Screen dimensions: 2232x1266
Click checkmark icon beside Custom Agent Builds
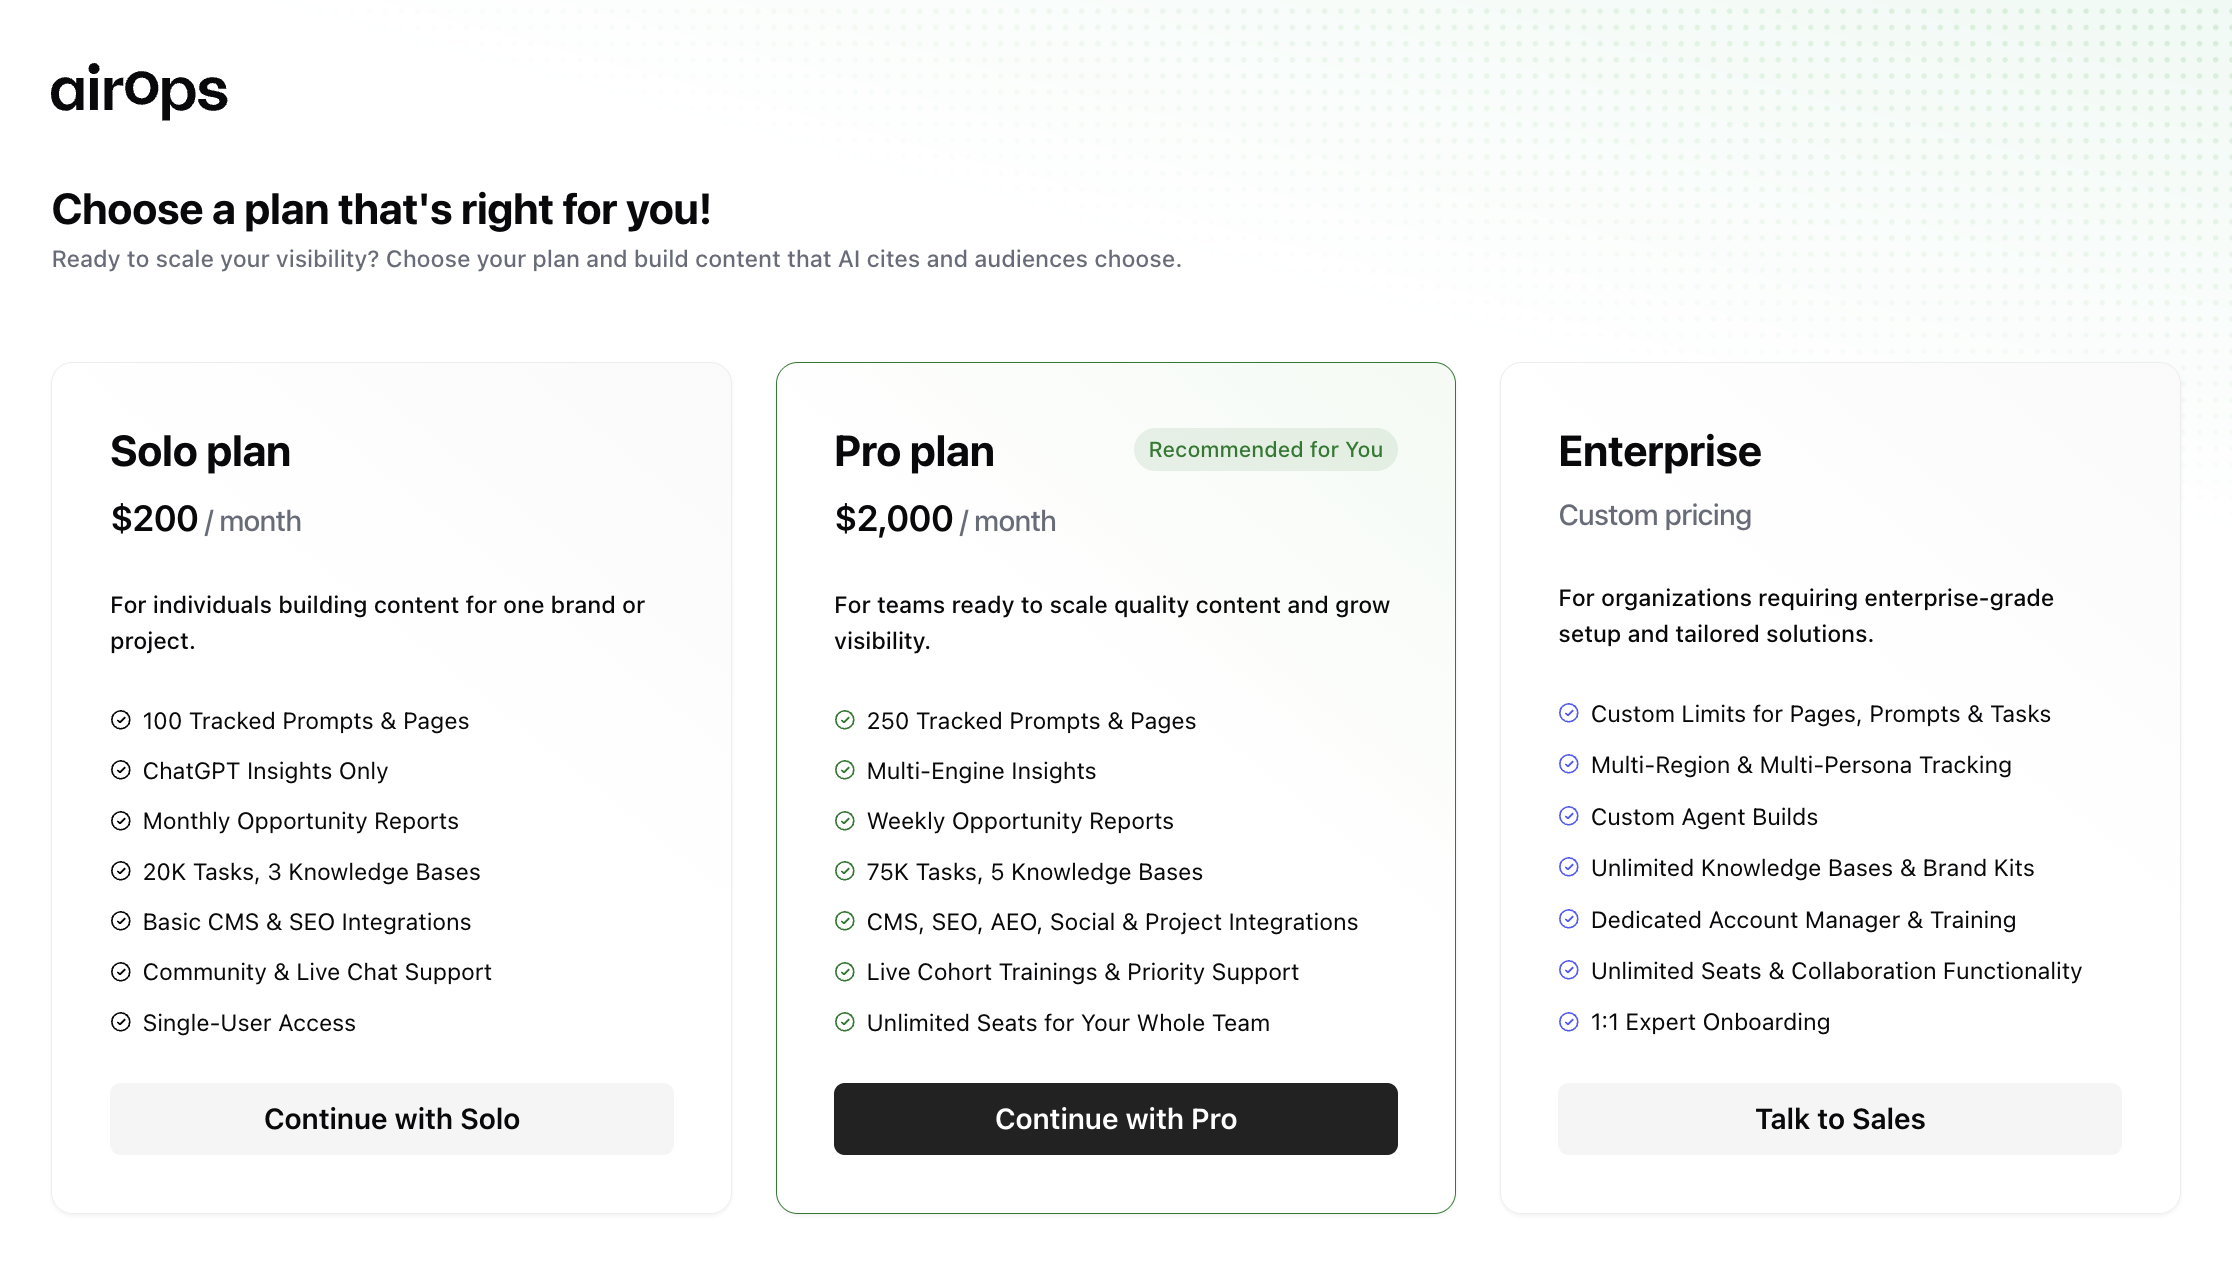tap(1569, 816)
